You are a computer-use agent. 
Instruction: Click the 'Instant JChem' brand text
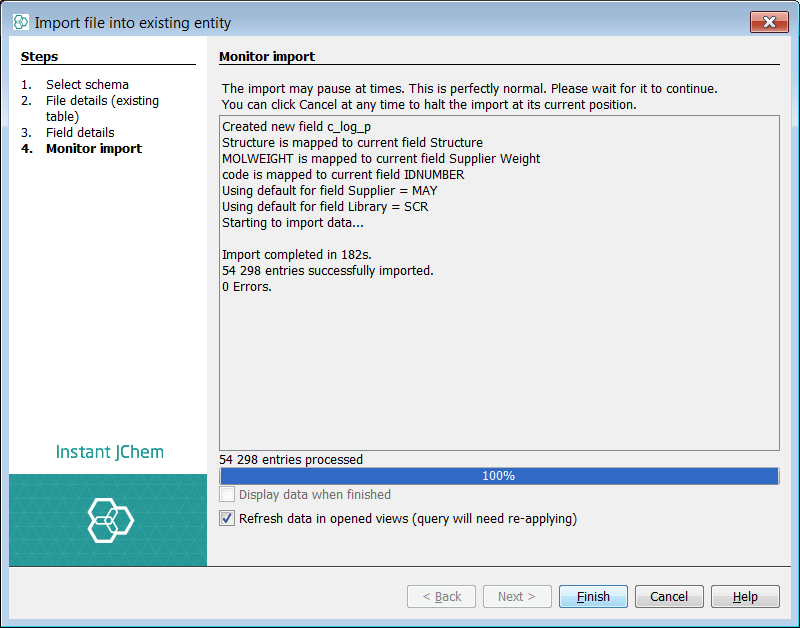pyautogui.click(x=110, y=452)
